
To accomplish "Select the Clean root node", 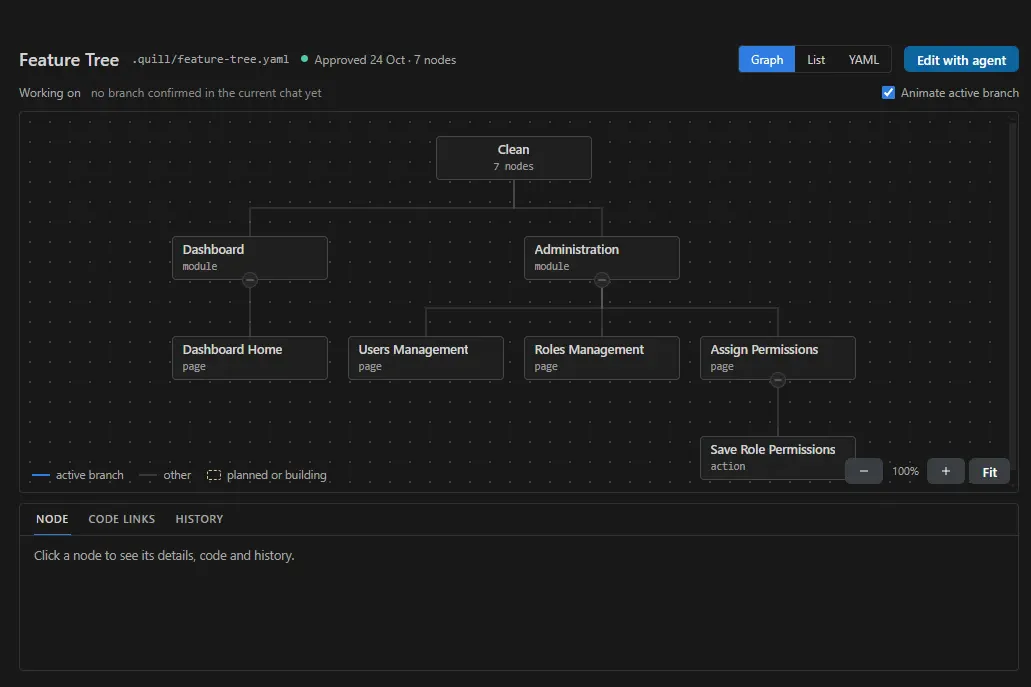I will 514,158.
